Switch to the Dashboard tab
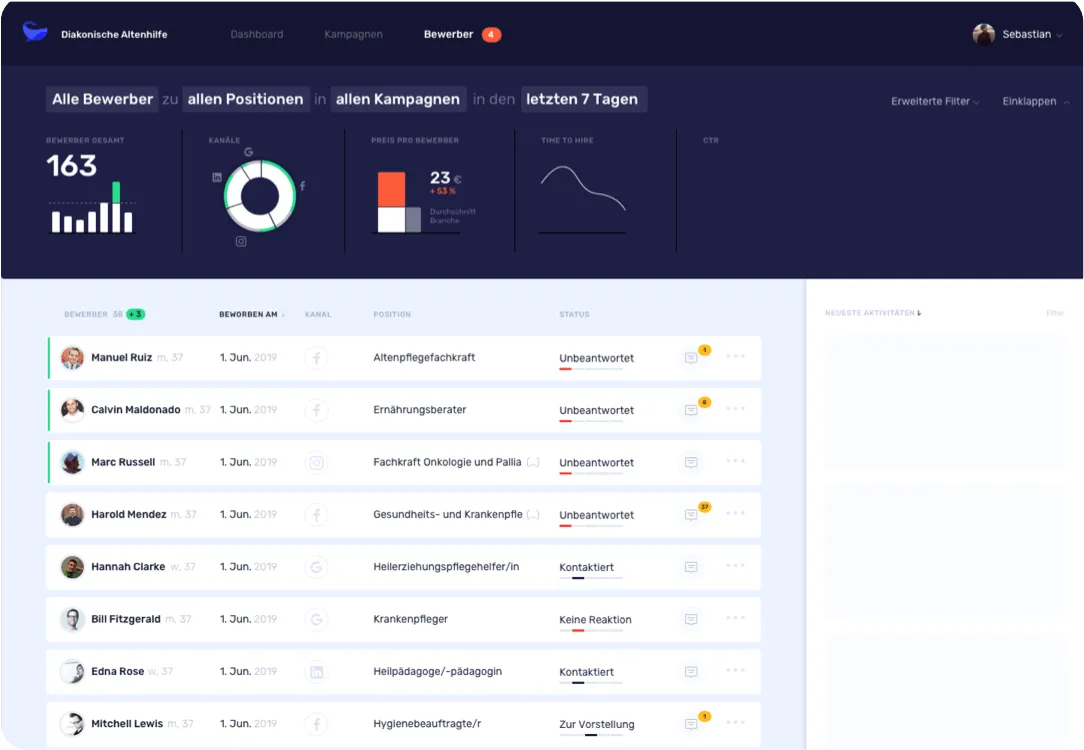Viewport: 1084px width, 750px height. coord(257,33)
